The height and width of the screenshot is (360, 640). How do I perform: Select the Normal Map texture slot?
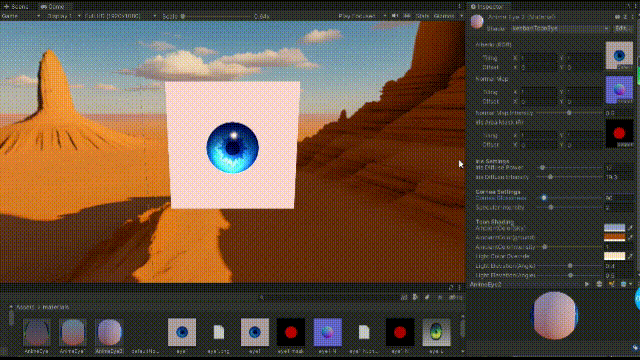(619, 89)
